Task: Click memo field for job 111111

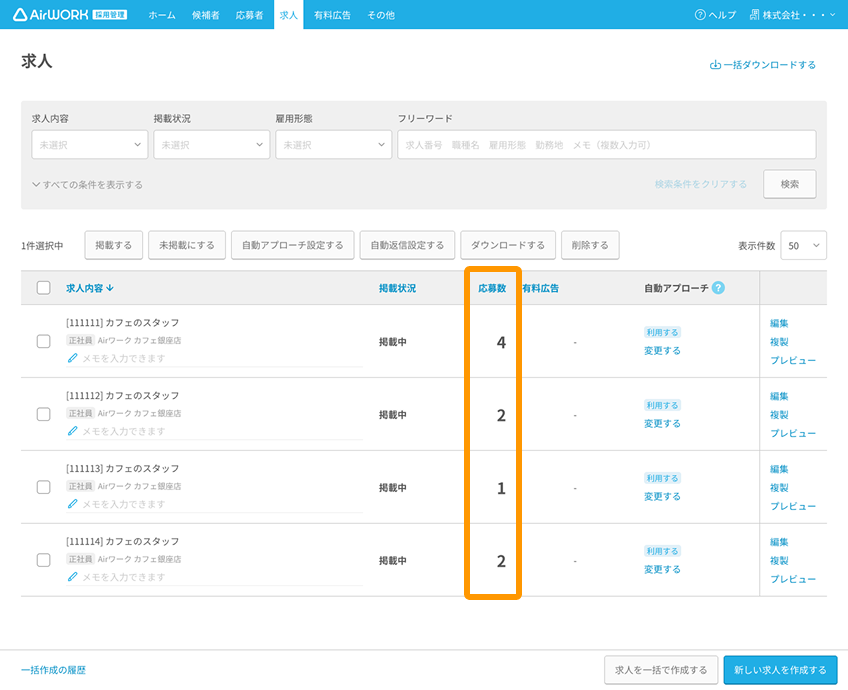Action: coord(214,358)
